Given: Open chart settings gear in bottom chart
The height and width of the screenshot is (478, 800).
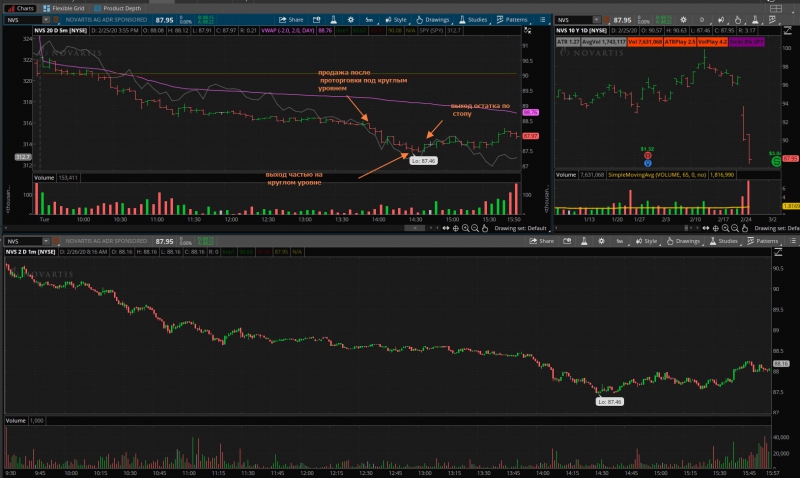Looking at the screenshot, I should coord(601,241).
